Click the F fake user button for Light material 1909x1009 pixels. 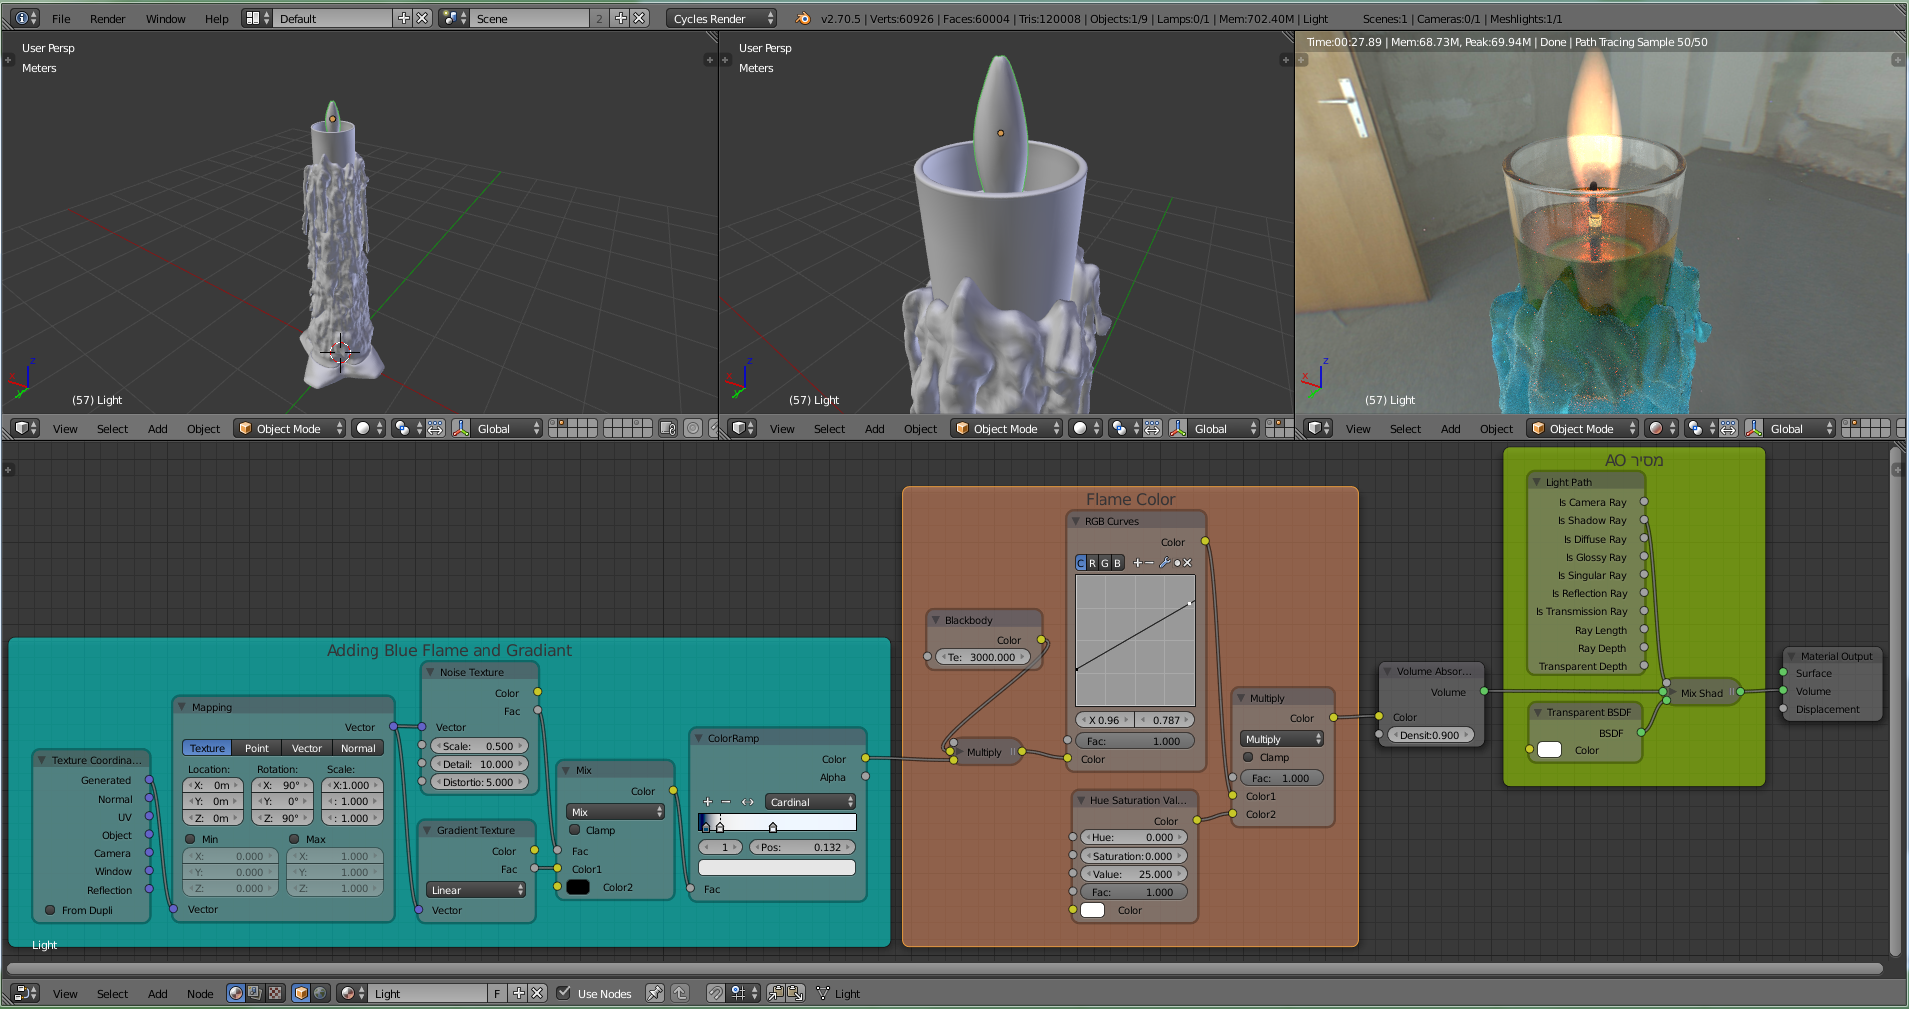click(497, 993)
